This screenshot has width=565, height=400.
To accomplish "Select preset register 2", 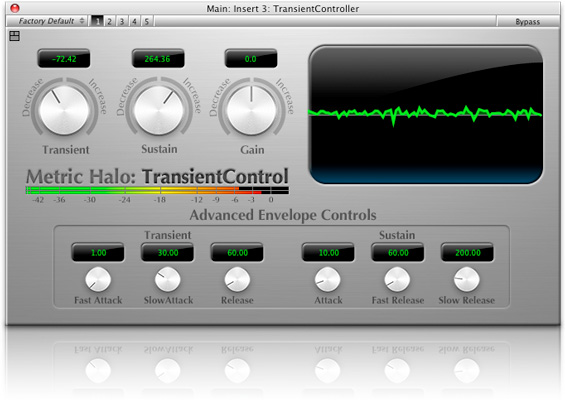I will (x=110, y=21).
